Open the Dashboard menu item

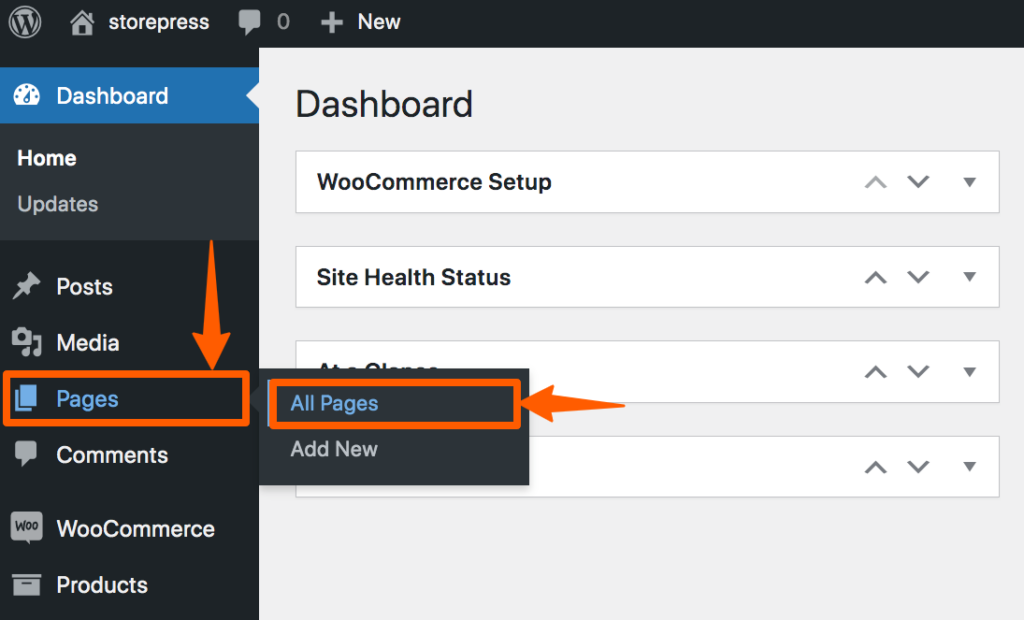coord(129,95)
